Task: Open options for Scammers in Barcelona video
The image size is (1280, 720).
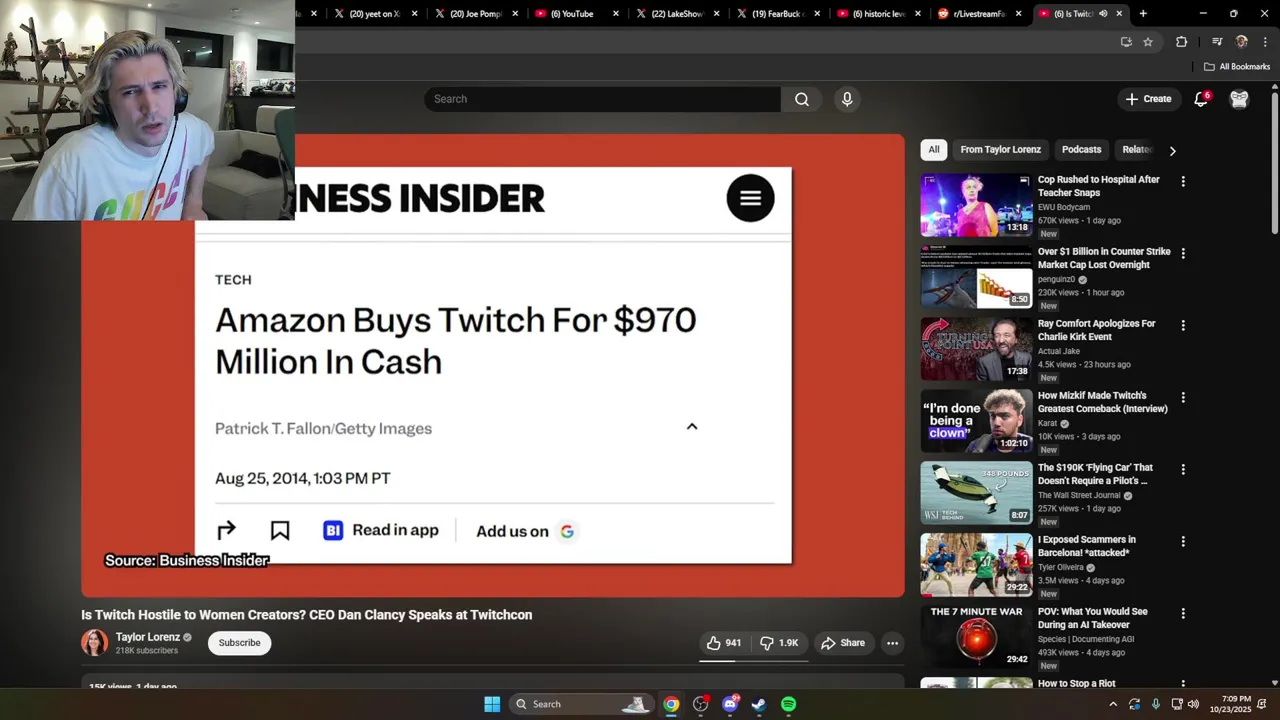Action: (x=1183, y=541)
